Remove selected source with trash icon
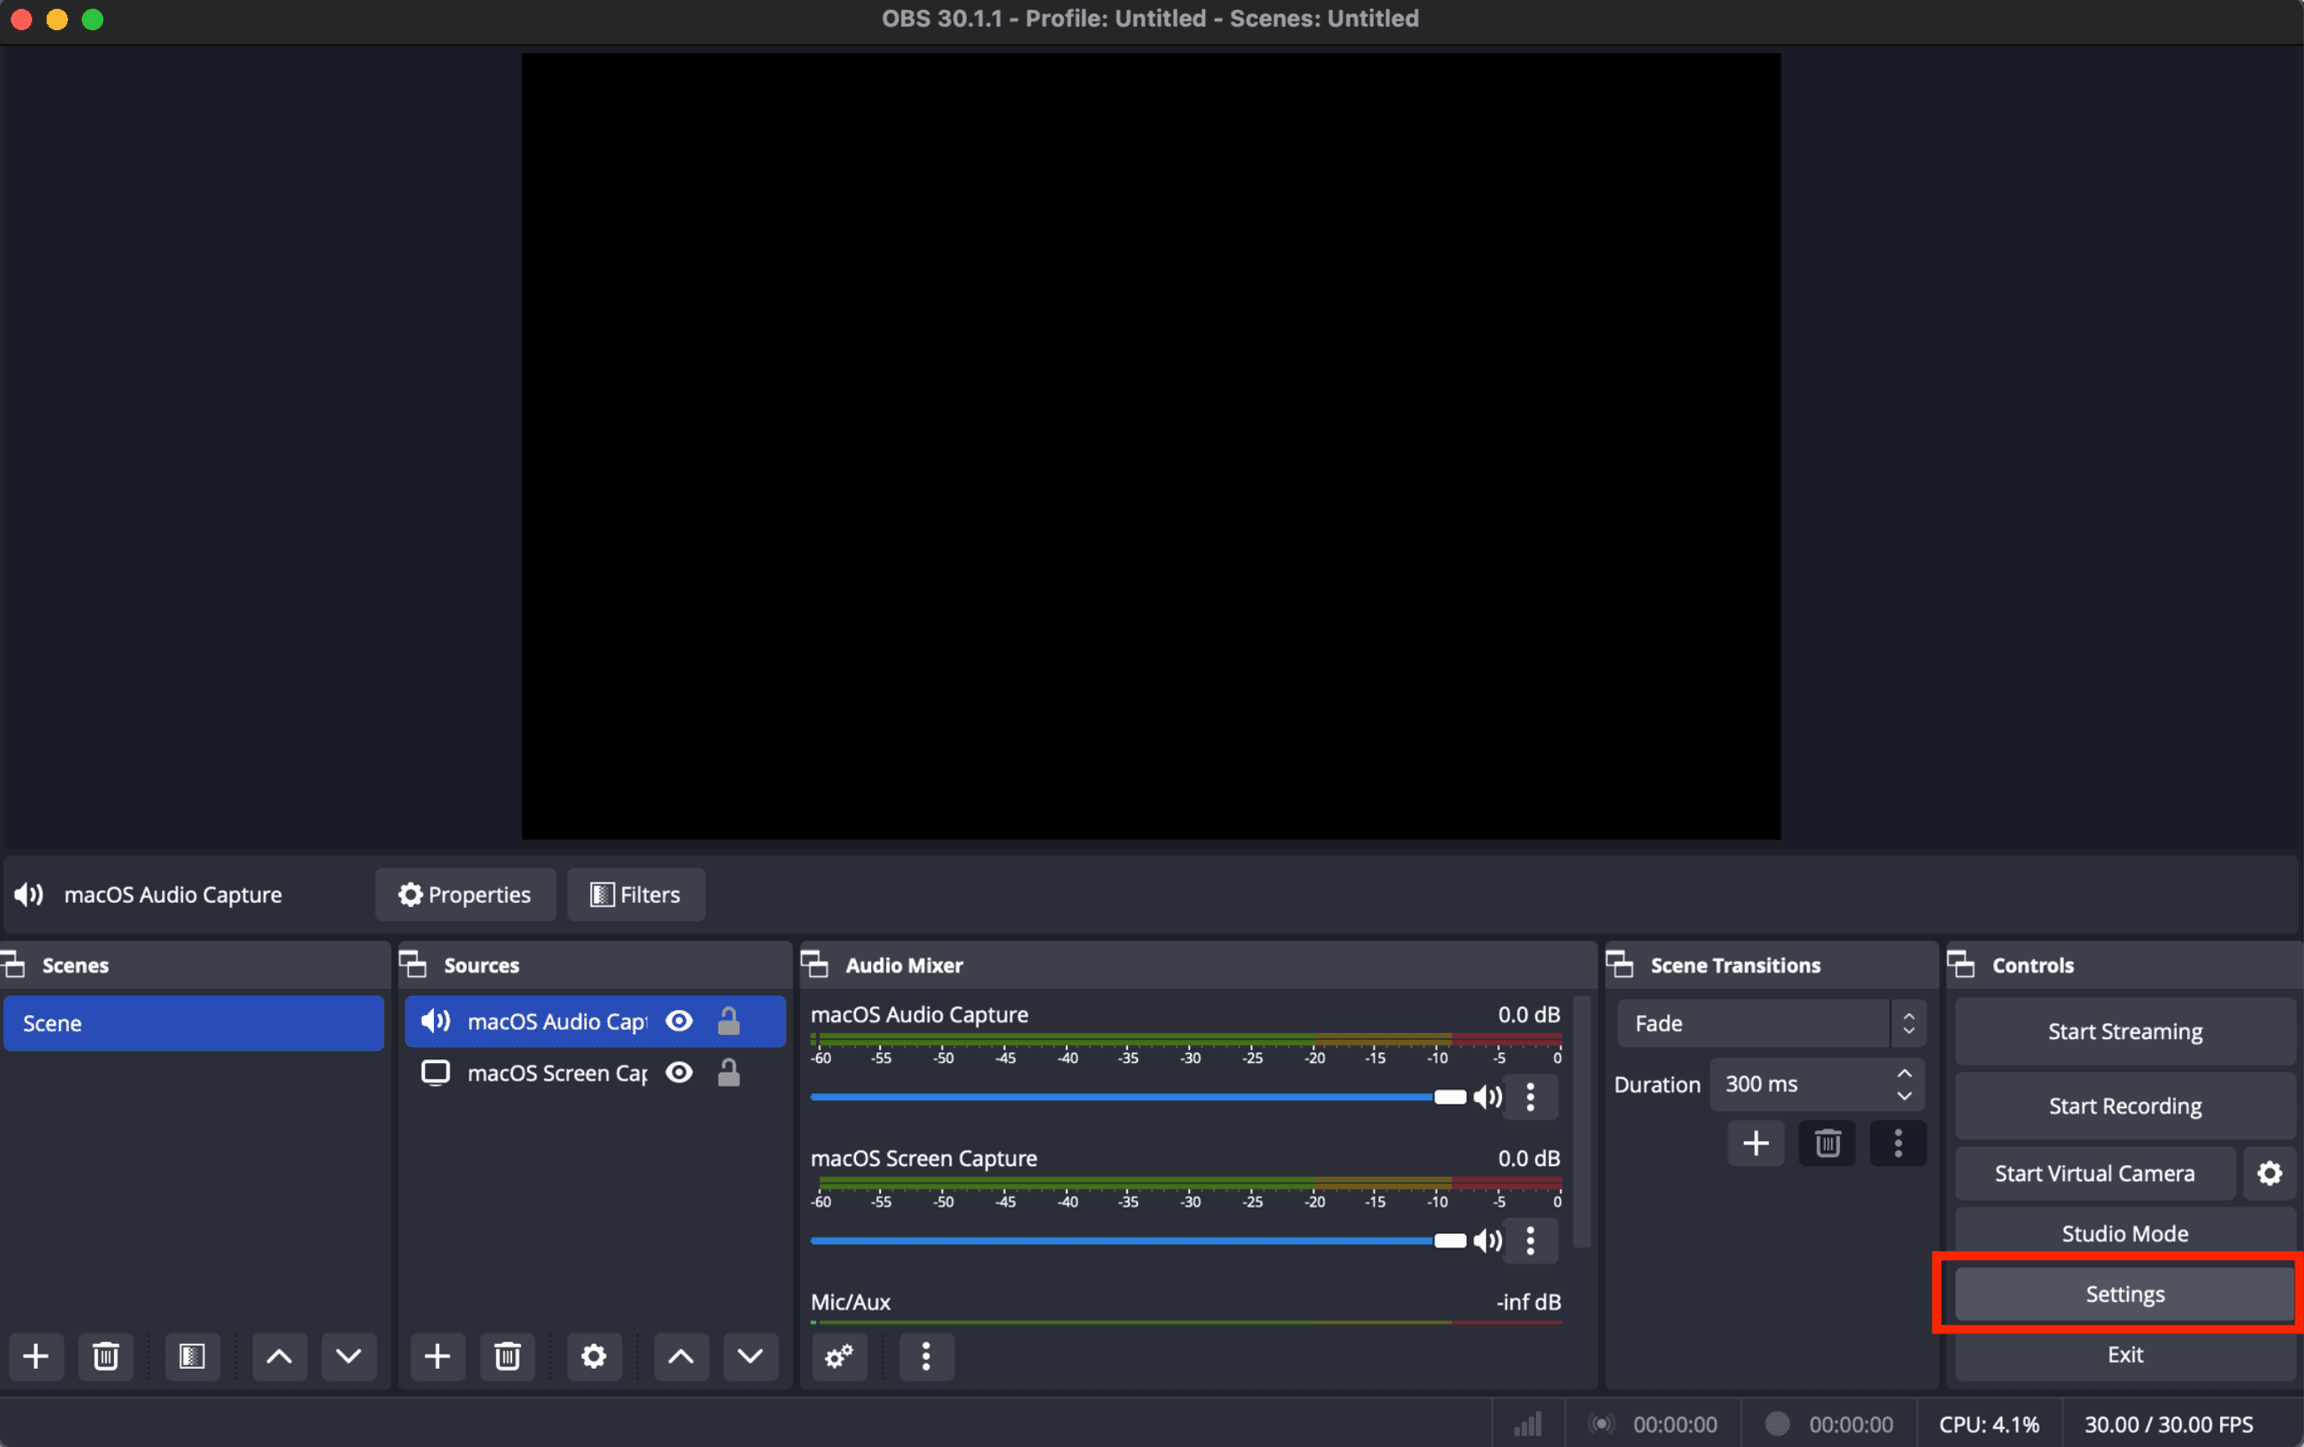 (x=507, y=1356)
